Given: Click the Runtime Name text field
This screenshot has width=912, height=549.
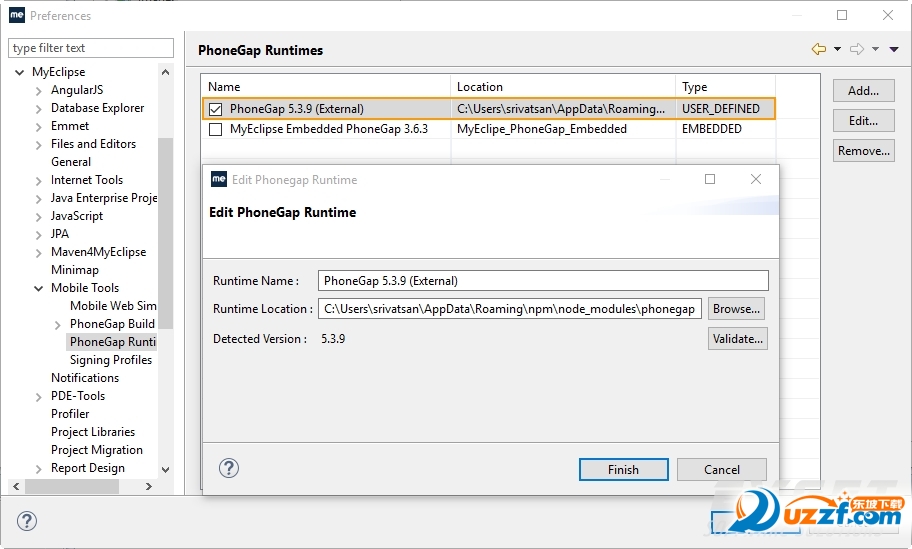Looking at the screenshot, I should tap(542, 281).
